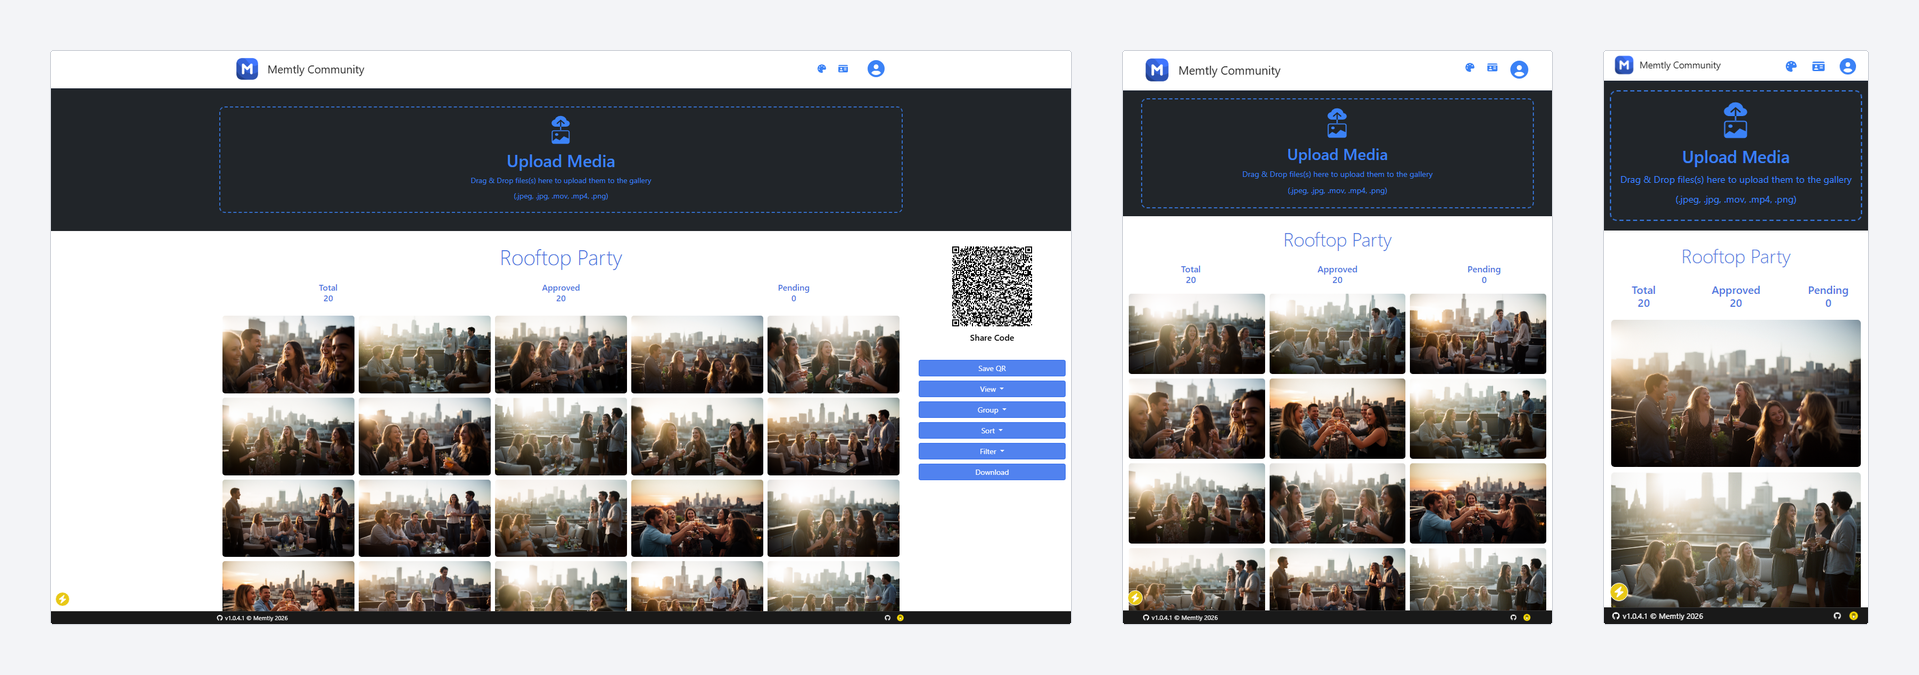Click the Rooftop Party heading in the tablet view
Screen dimensions: 1919x675
(x=1337, y=240)
